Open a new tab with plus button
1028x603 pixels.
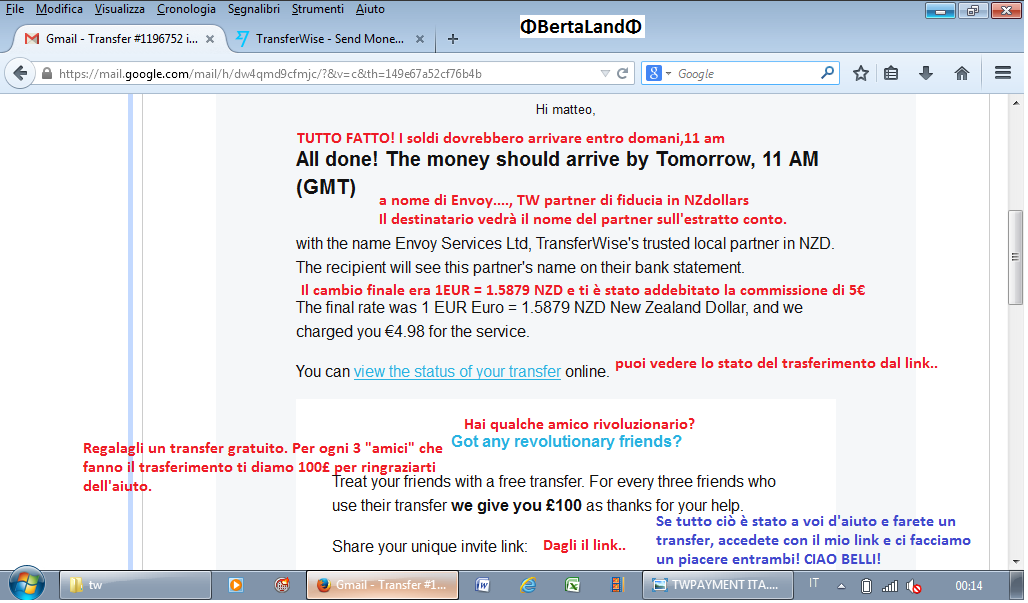pyautogui.click(x=452, y=39)
